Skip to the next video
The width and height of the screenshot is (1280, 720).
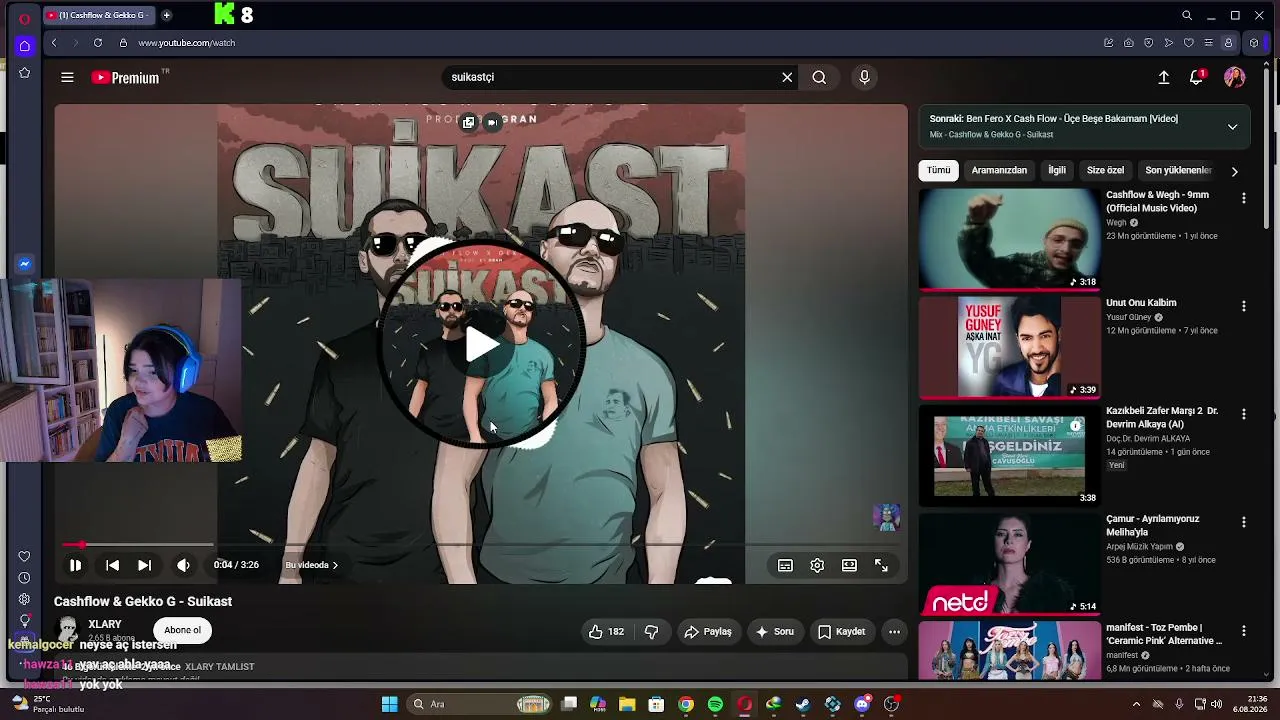144,565
